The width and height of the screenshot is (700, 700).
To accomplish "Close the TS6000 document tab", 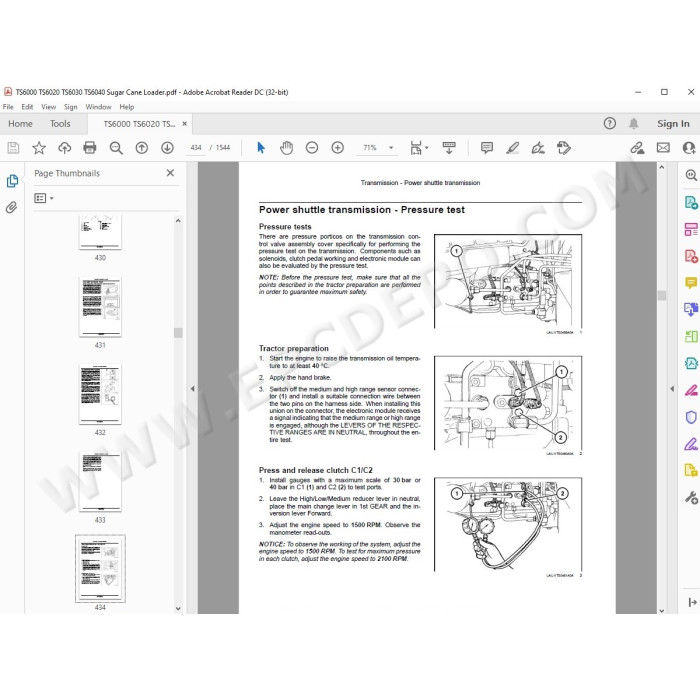I will tap(184, 124).
